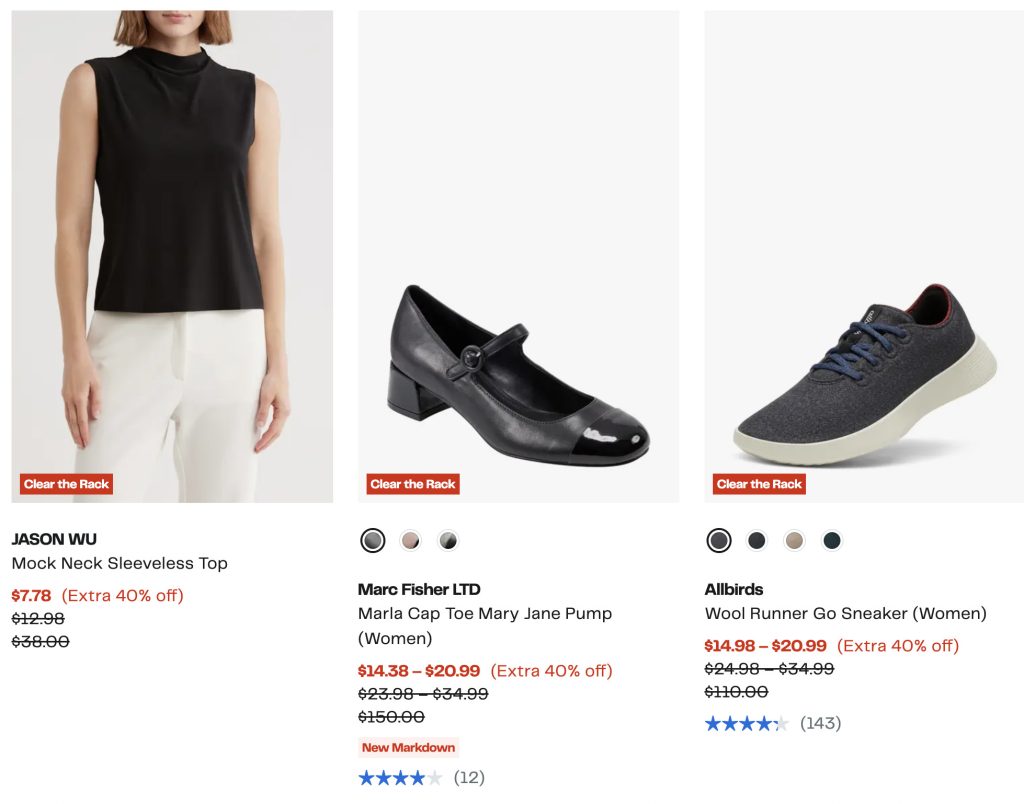Choose the beige swatch for Marla pump

(410, 541)
